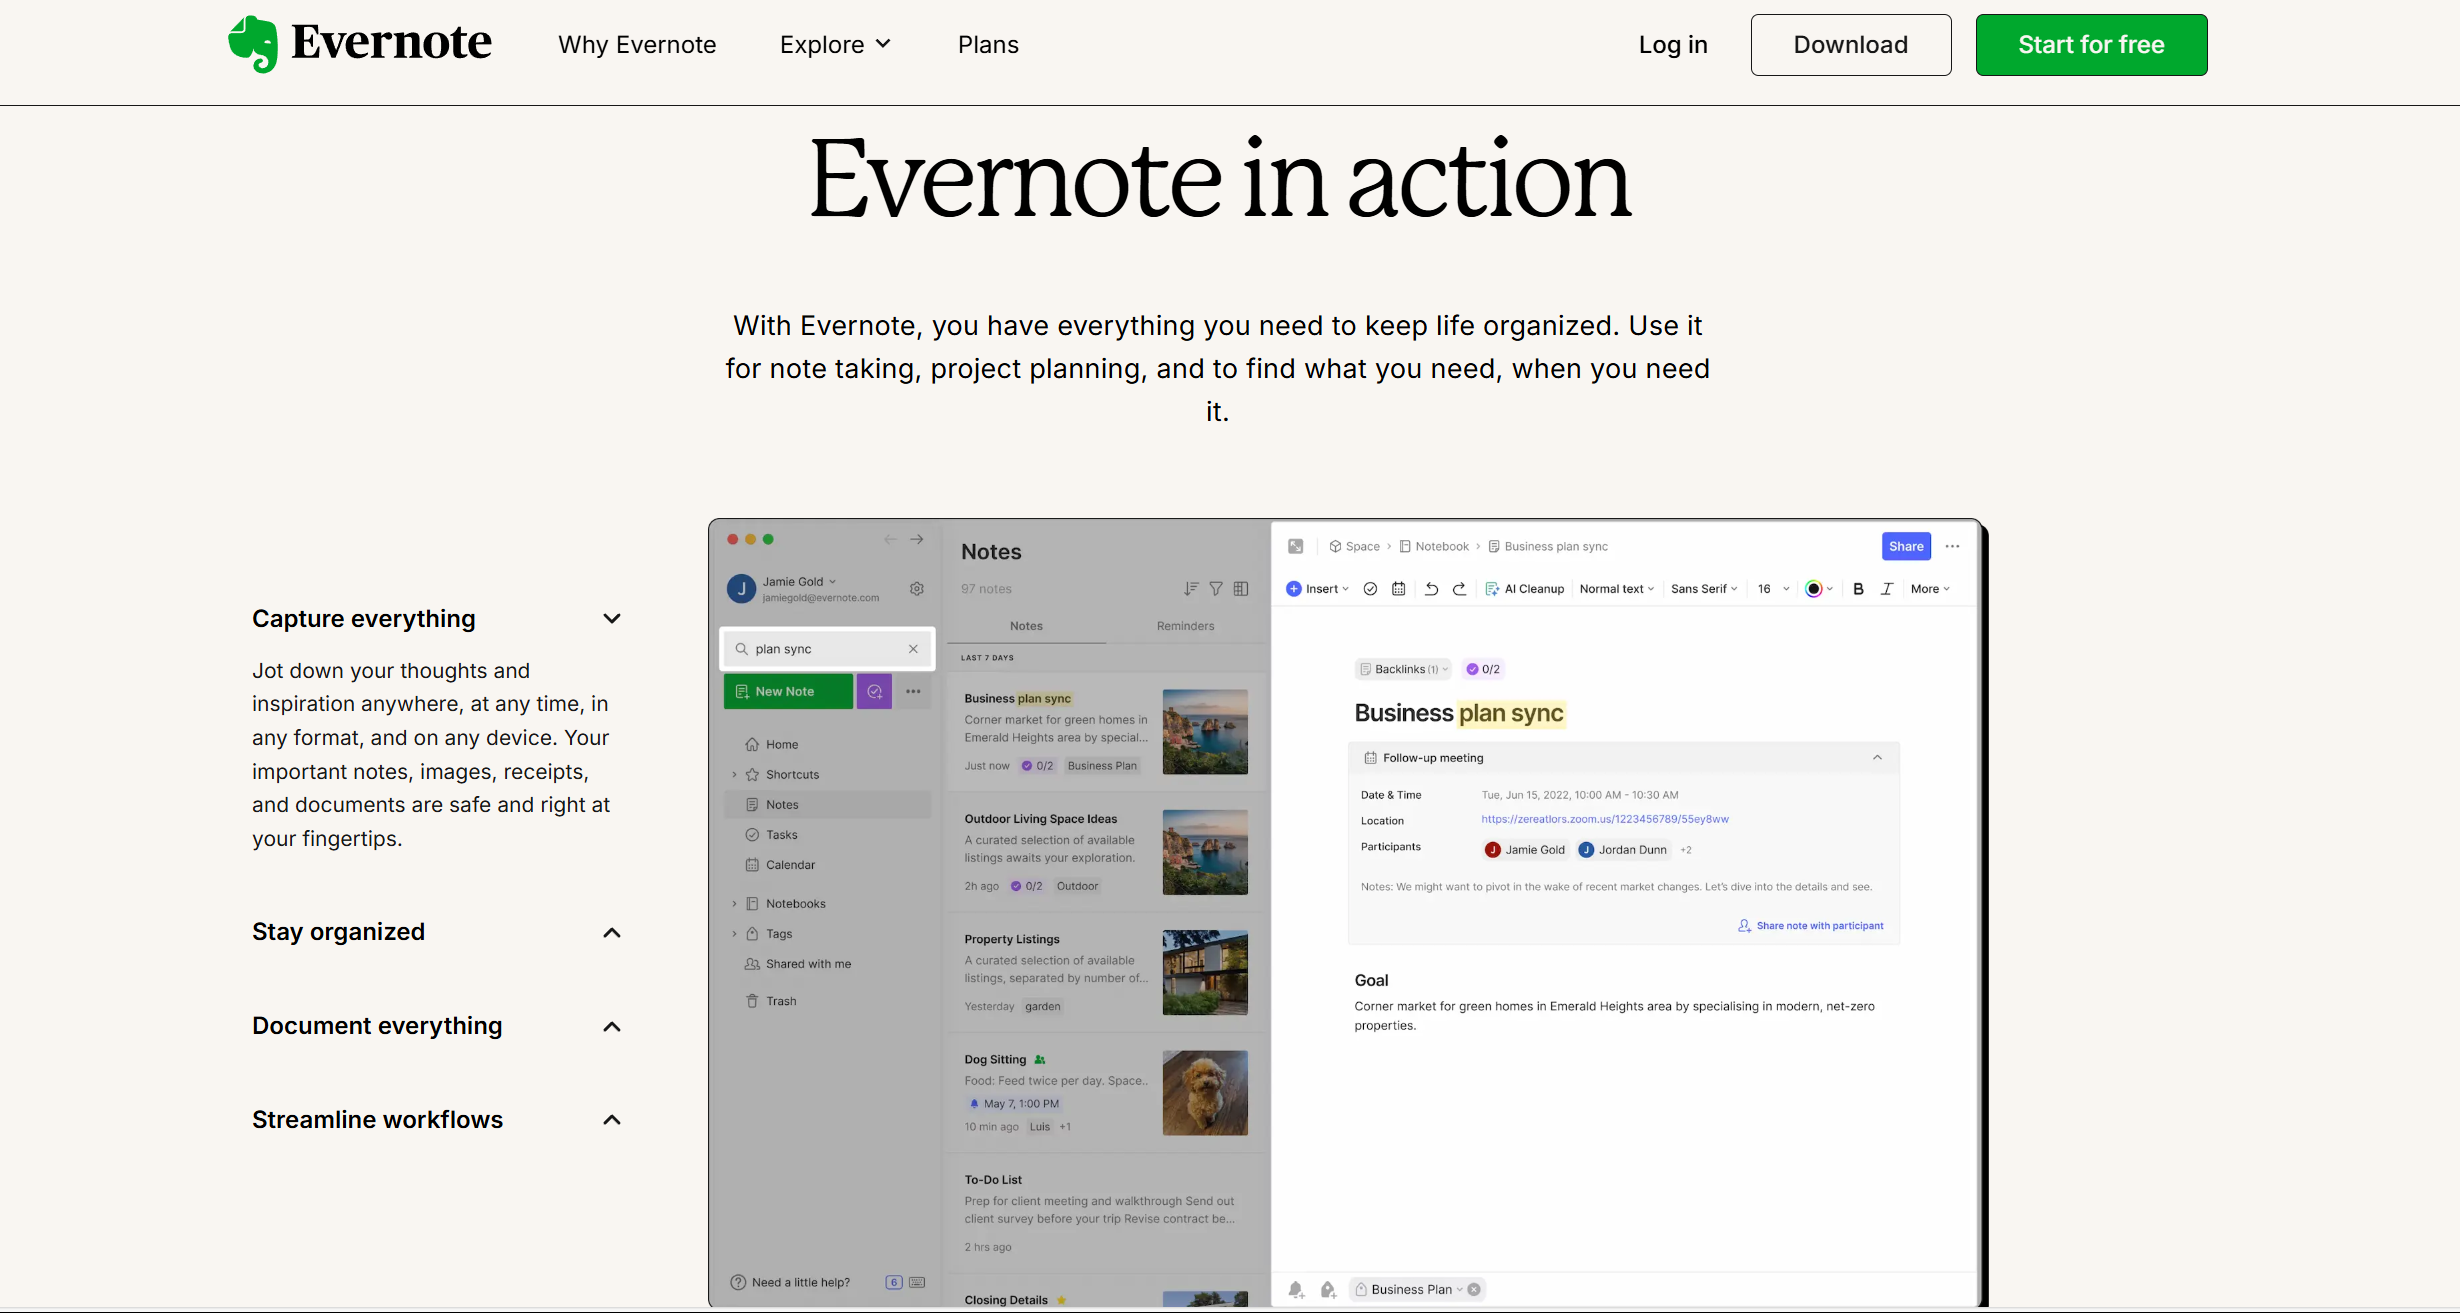This screenshot has width=2460, height=1313.
Task: Expand the Shortcuts tree item
Action: click(734, 775)
